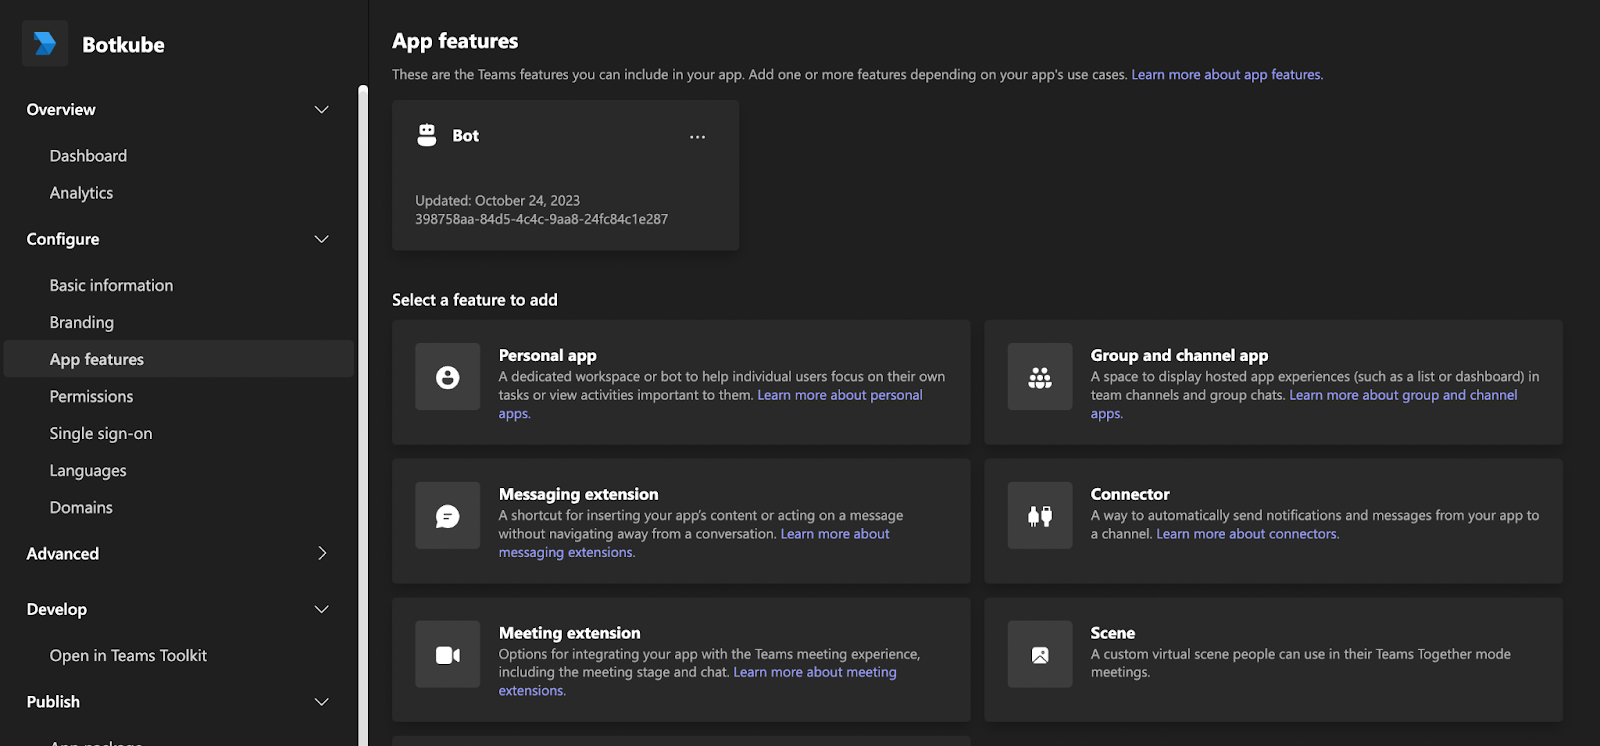Click the Group and channel app icon
Image resolution: width=1600 pixels, height=746 pixels.
pyautogui.click(x=1039, y=377)
